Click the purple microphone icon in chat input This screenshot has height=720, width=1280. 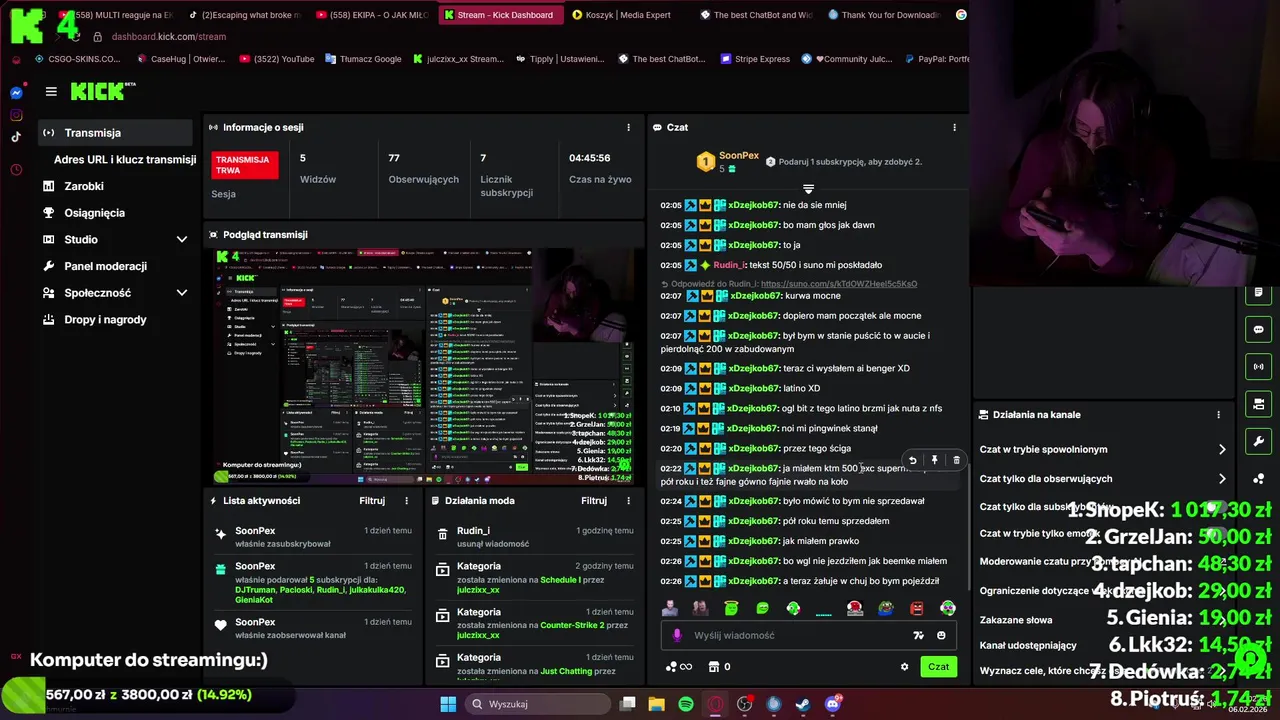677,635
